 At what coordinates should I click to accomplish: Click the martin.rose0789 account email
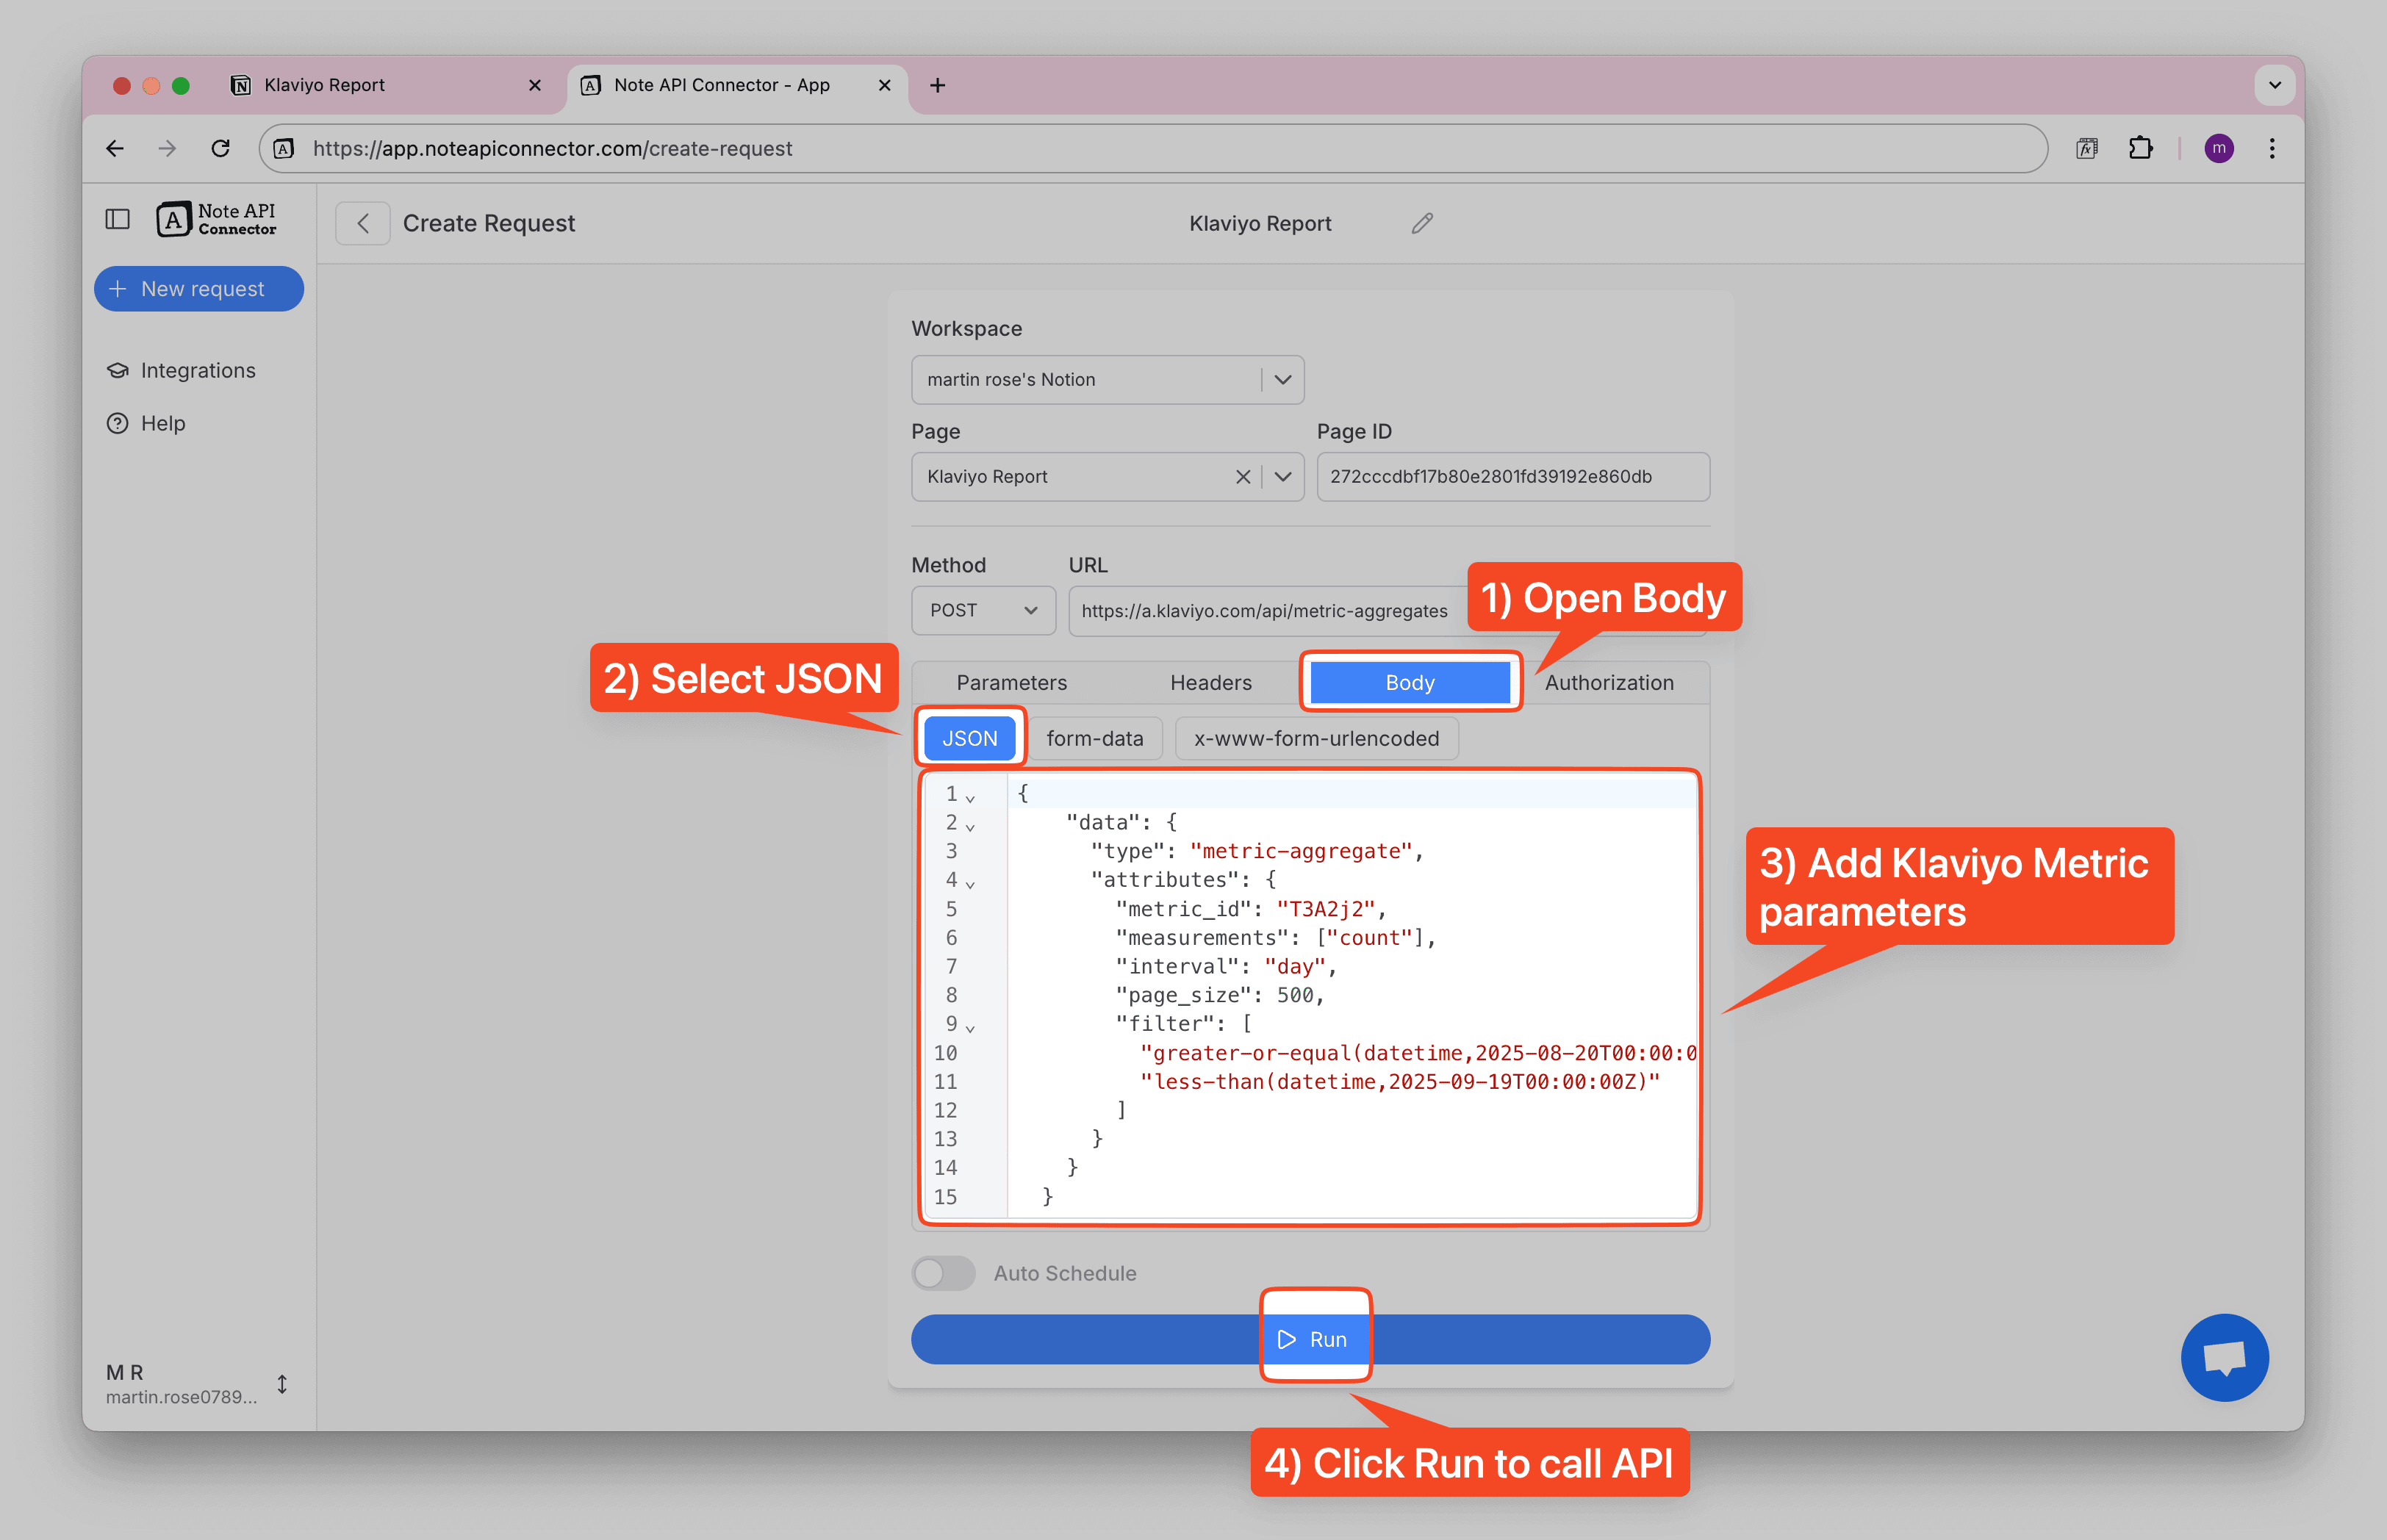click(182, 1397)
